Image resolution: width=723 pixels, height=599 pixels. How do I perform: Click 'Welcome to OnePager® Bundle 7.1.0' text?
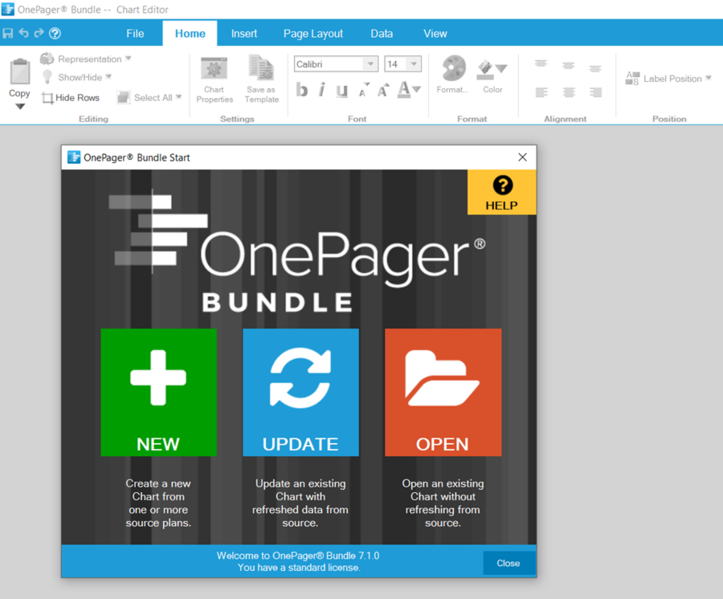pos(298,556)
